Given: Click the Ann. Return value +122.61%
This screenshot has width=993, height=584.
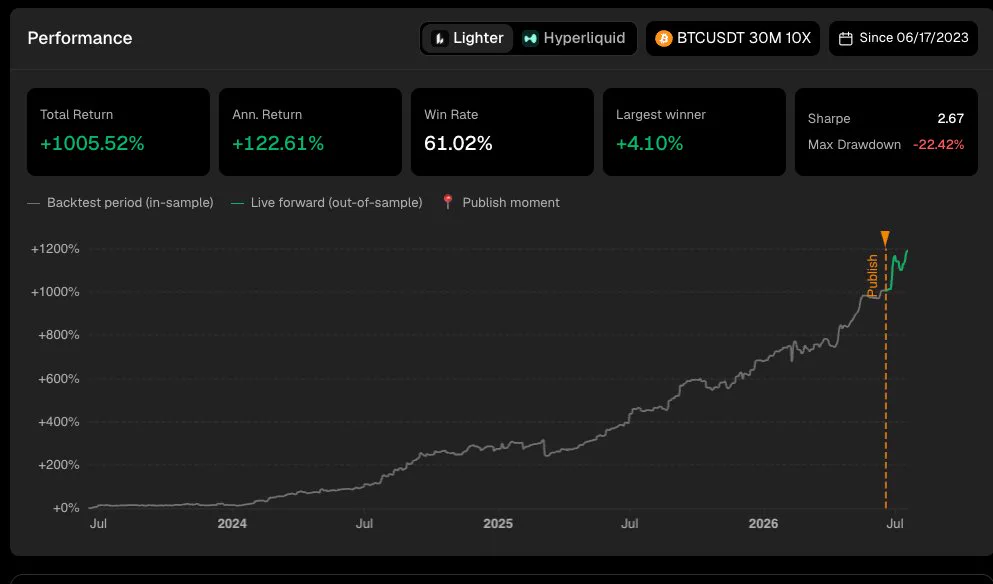Looking at the screenshot, I should coord(278,143).
